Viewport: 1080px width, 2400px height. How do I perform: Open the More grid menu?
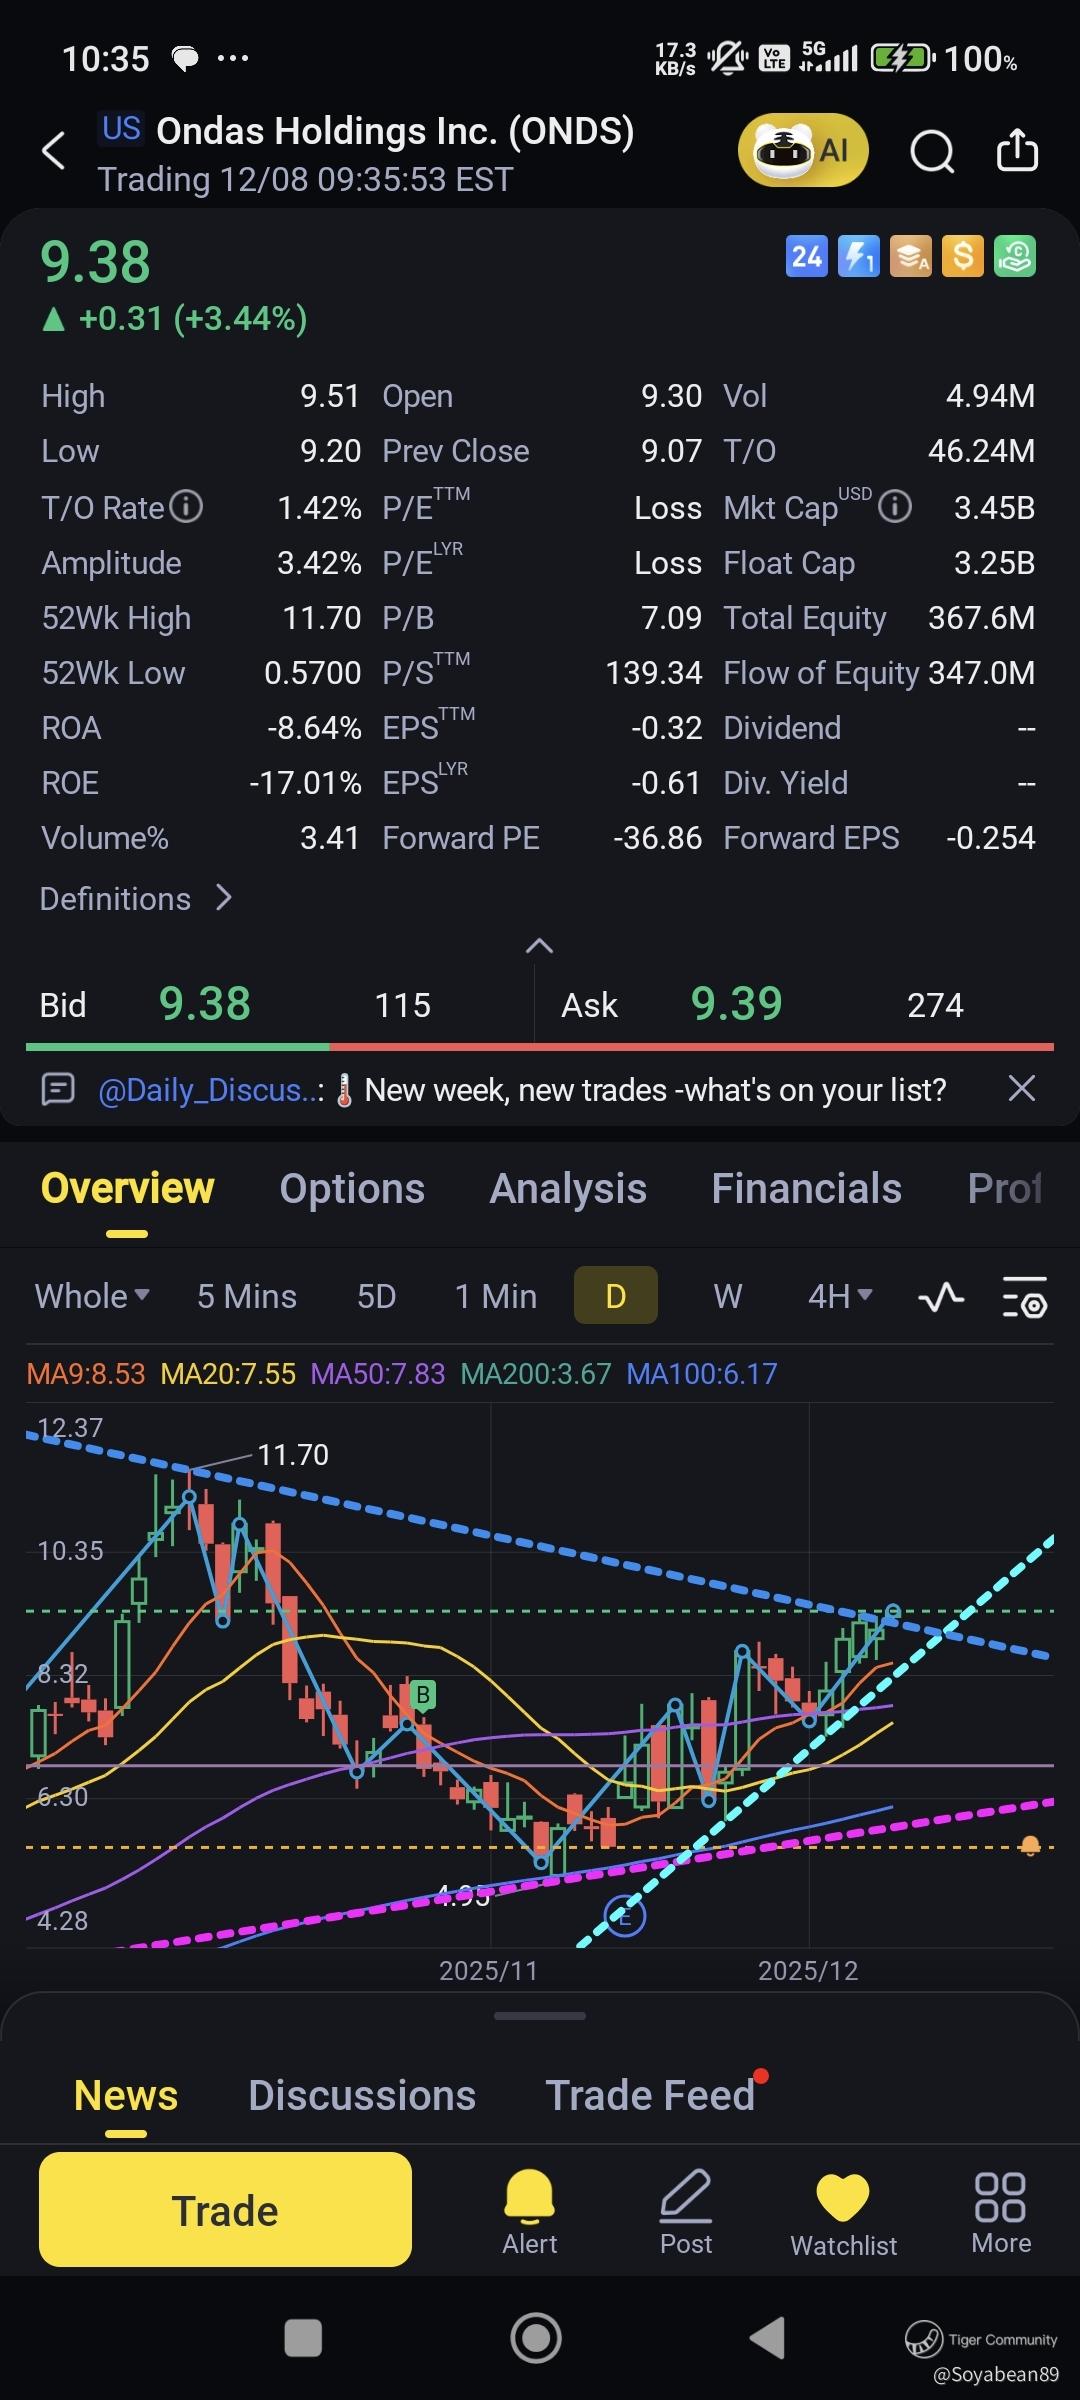[x=1001, y=2212]
